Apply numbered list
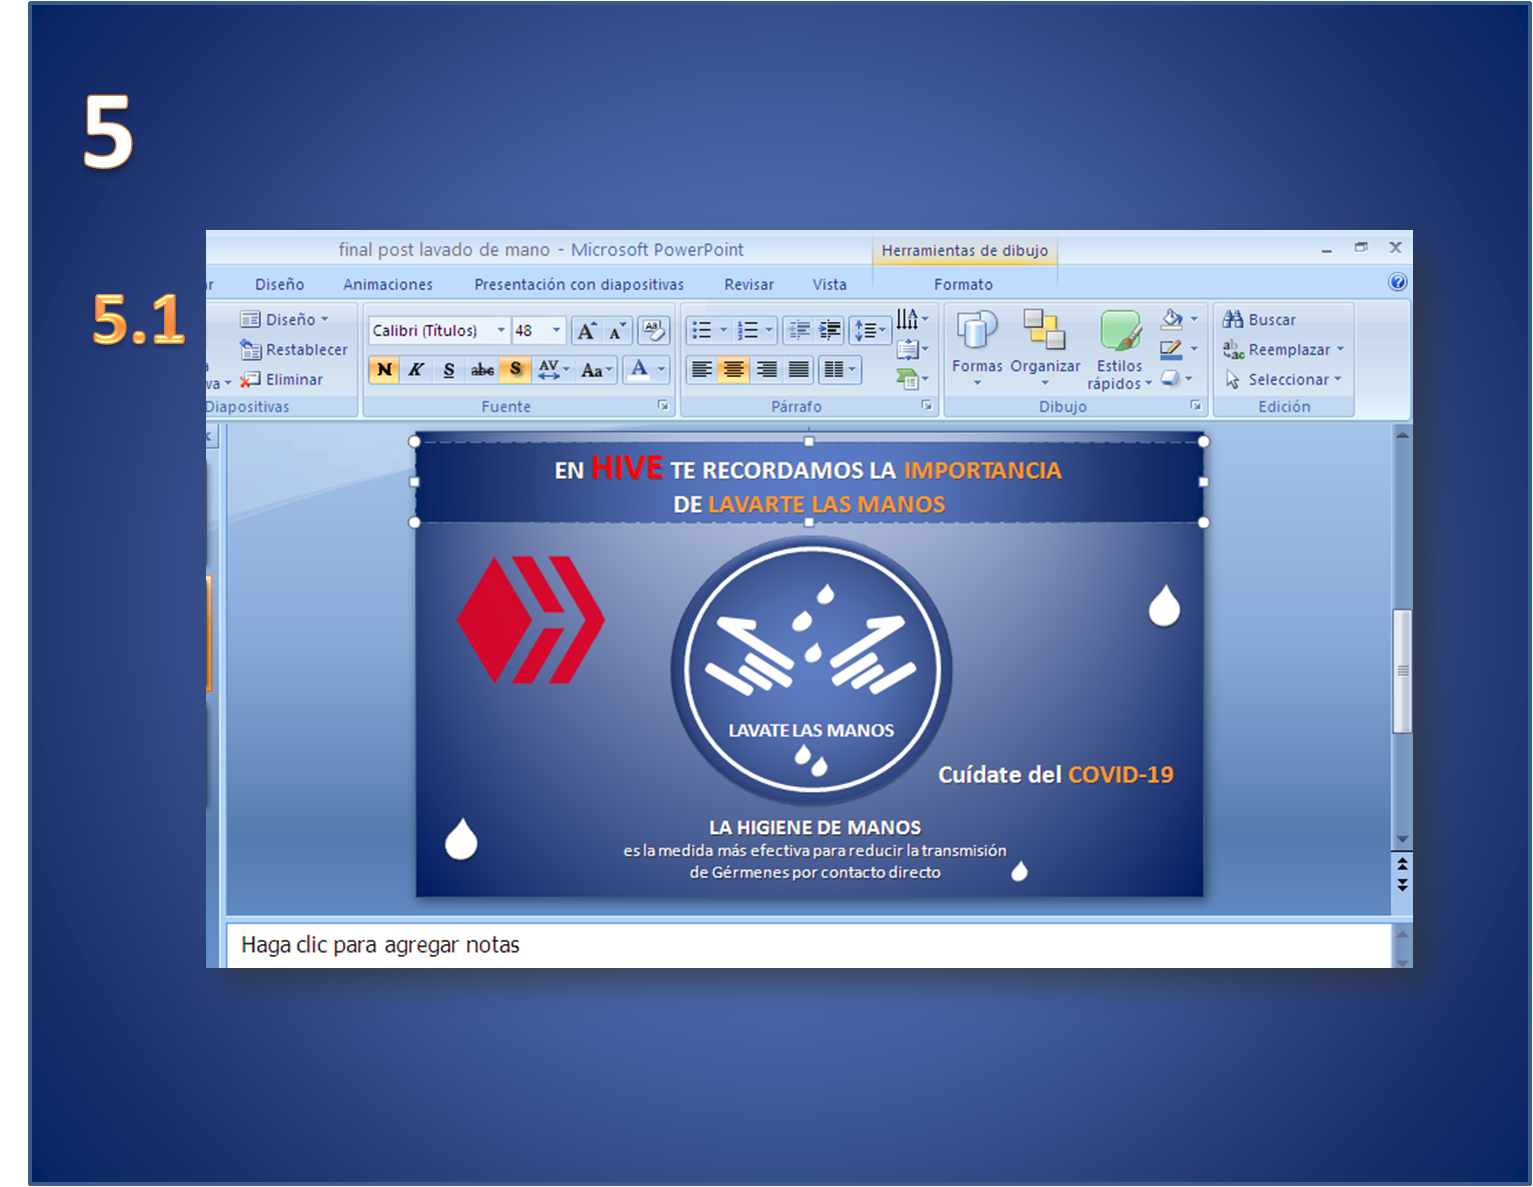 click(747, 330)
